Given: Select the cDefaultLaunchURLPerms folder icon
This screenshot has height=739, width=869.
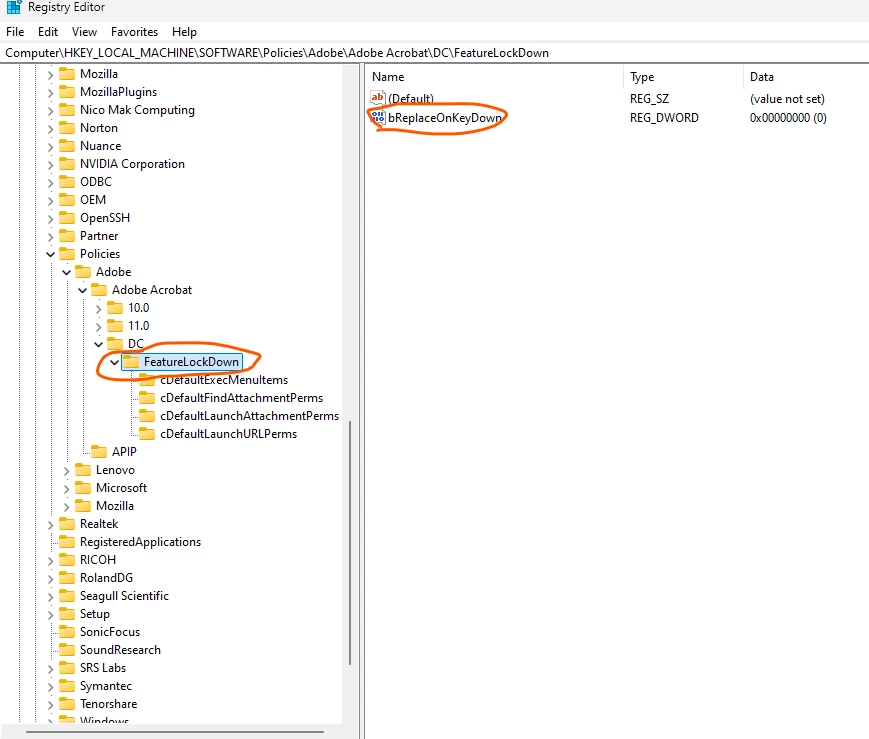Looking at the screenshot, I should pos(147,434).
